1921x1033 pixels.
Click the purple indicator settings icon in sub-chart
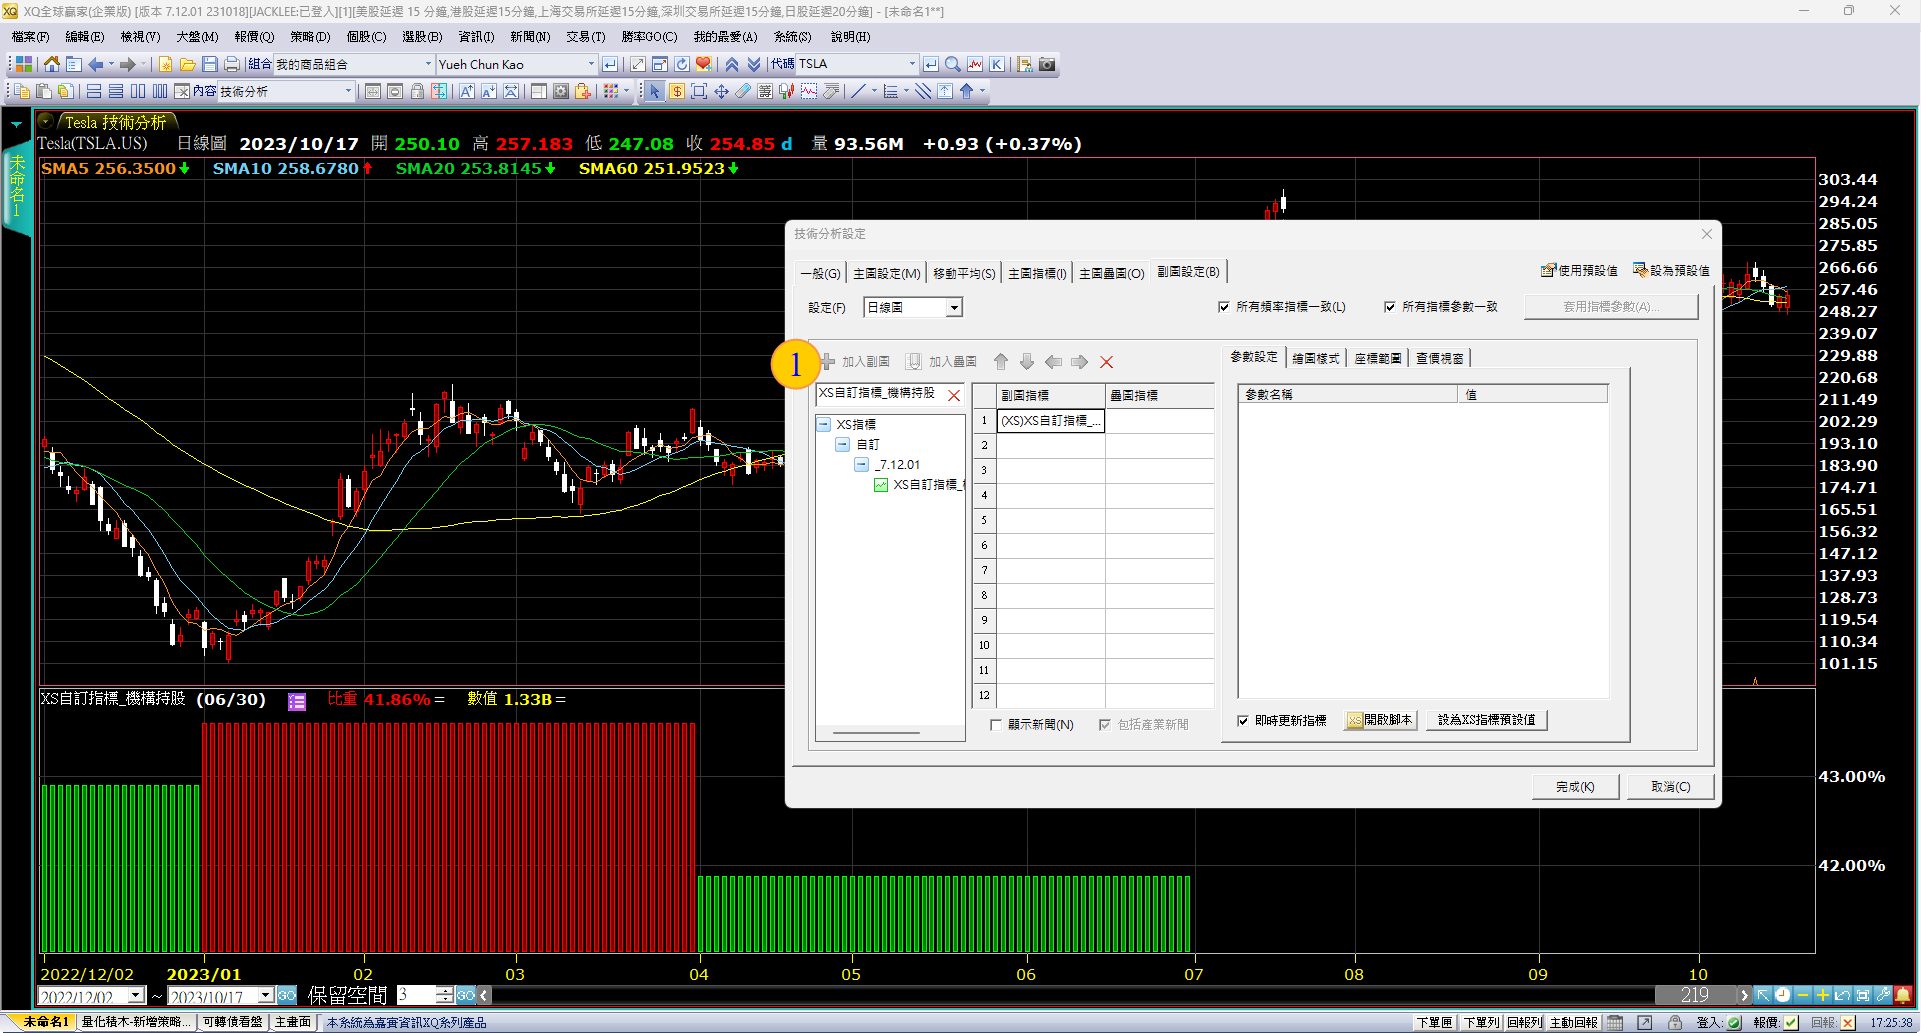click(297, 701)
